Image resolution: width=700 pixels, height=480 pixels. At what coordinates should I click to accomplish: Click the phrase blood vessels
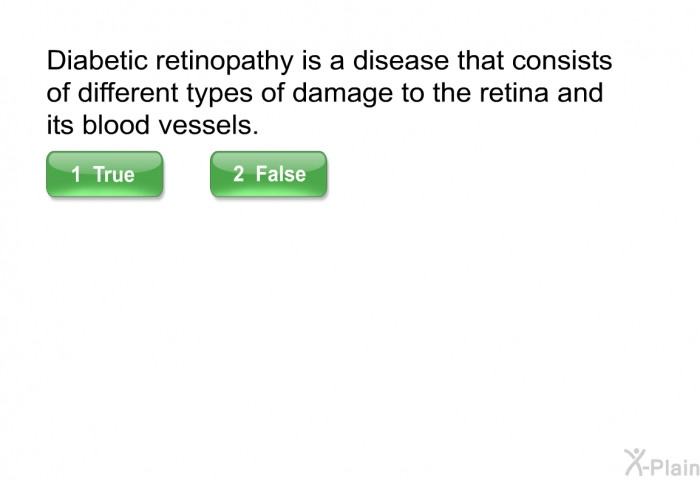[x=171, y=125]
